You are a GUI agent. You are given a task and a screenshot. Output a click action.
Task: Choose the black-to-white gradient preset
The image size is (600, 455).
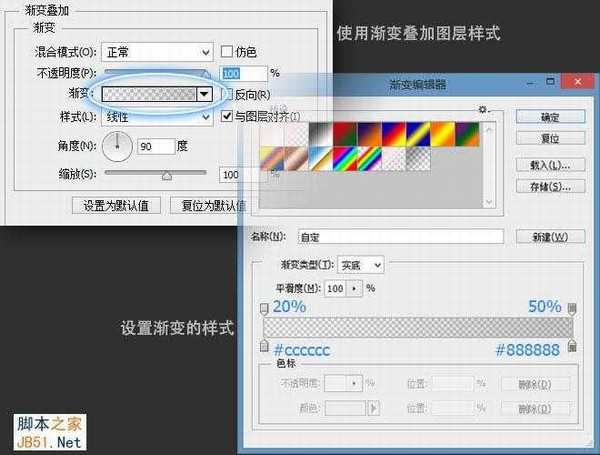(x=321, y=133)
